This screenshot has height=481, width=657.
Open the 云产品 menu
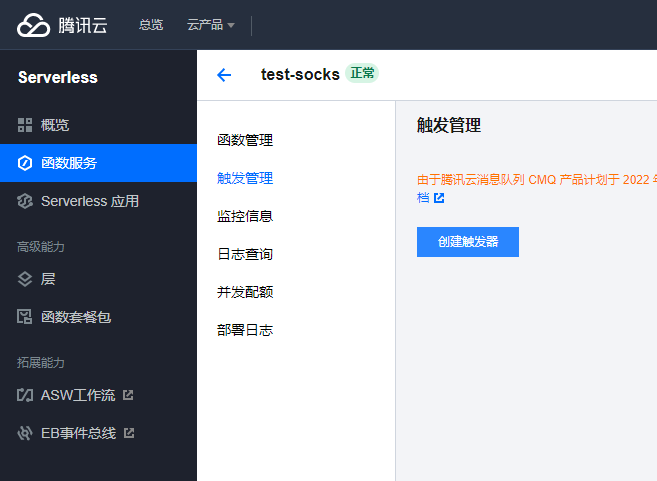(x=210, y=25)
